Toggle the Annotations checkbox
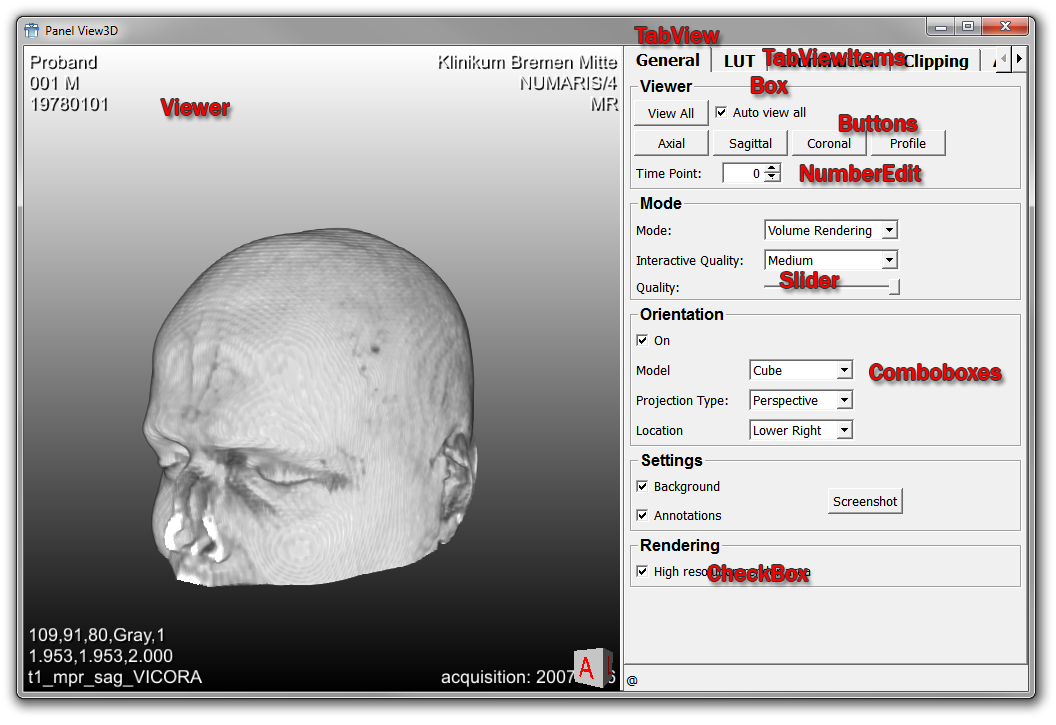 point(642,516)
